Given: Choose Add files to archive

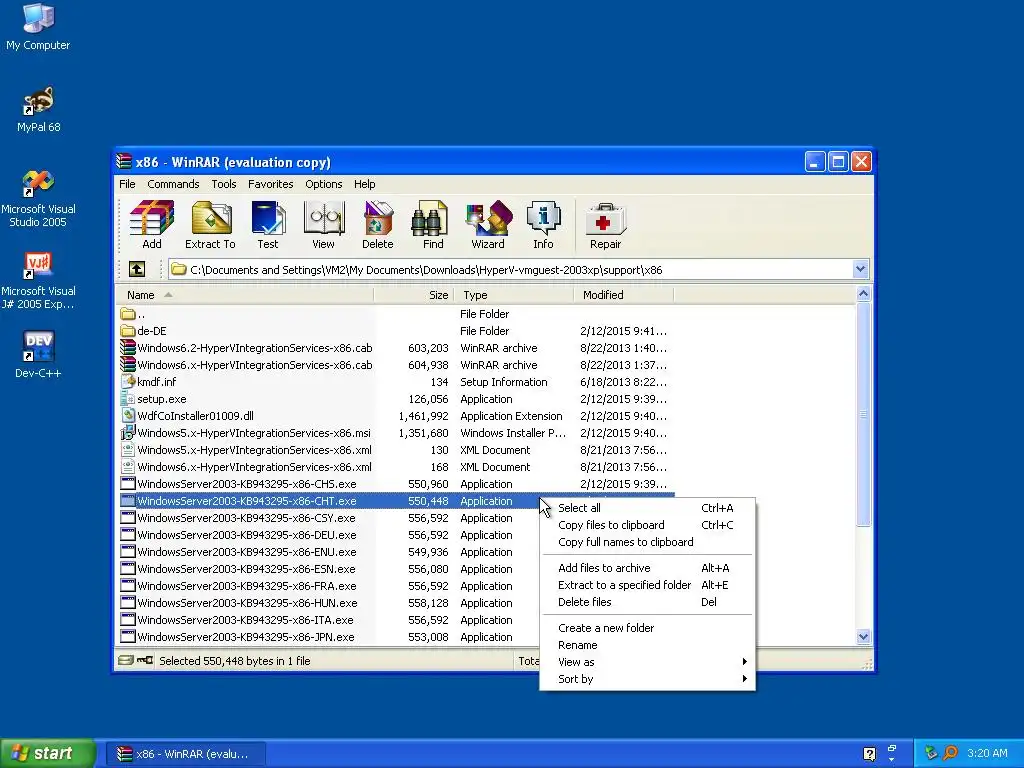Looking at the screenshot, I should click(x=647, y=568).
